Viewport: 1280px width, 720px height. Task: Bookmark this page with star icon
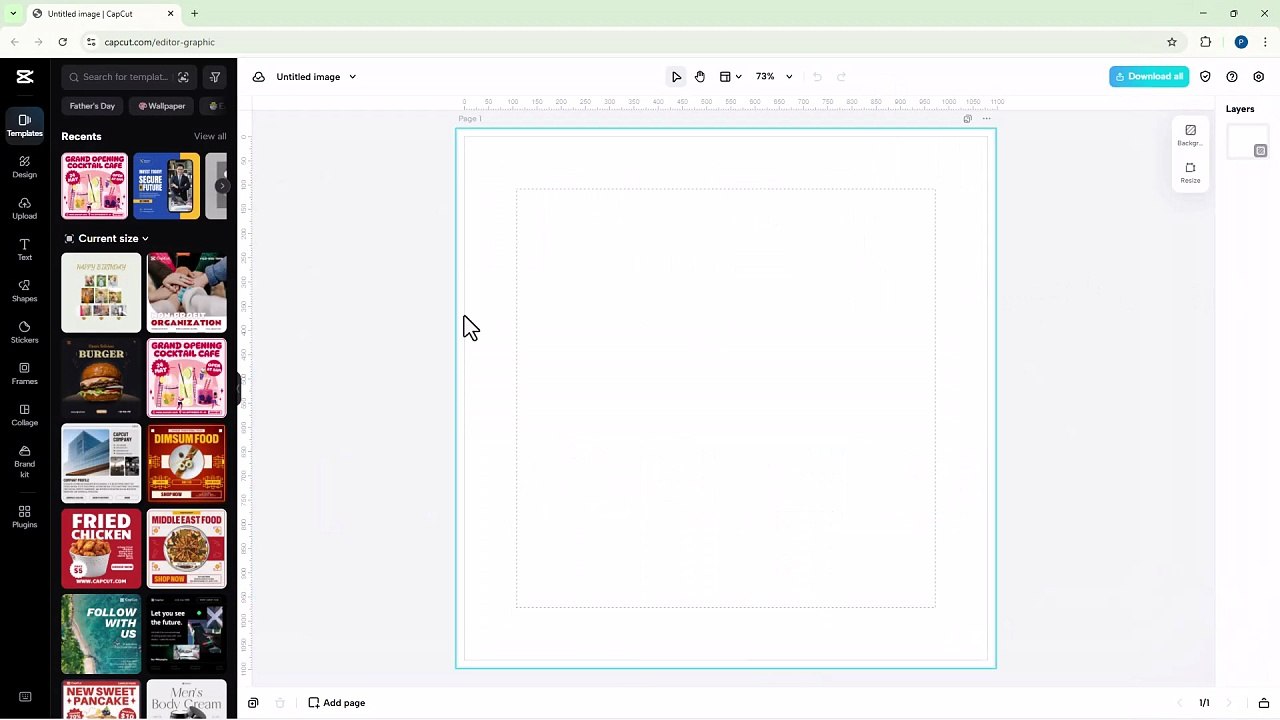click(x=1172, y=42)
